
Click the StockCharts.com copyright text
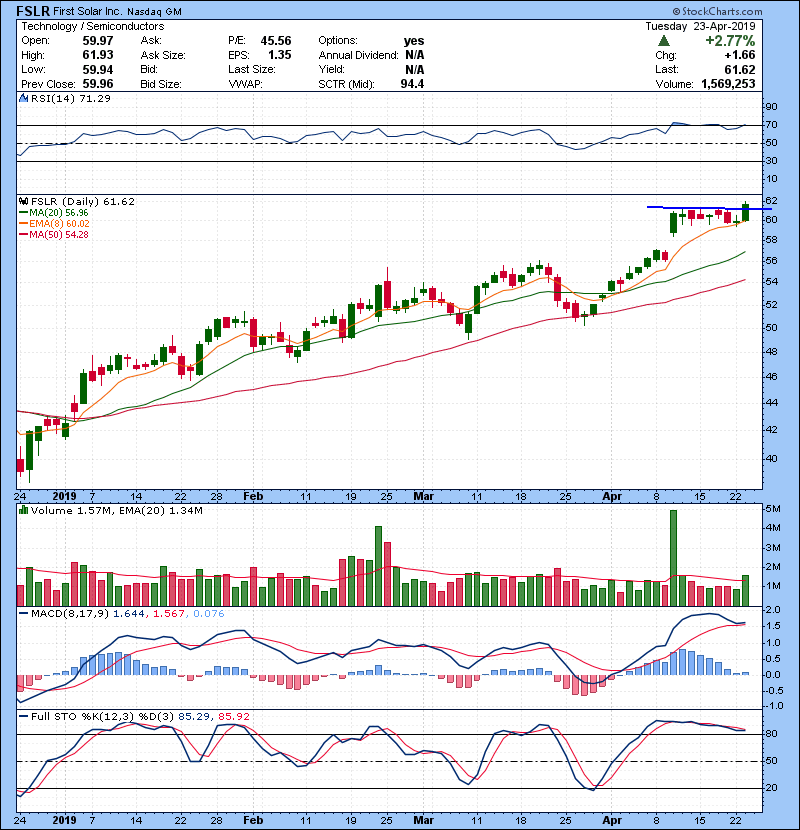tap(717, 11)
